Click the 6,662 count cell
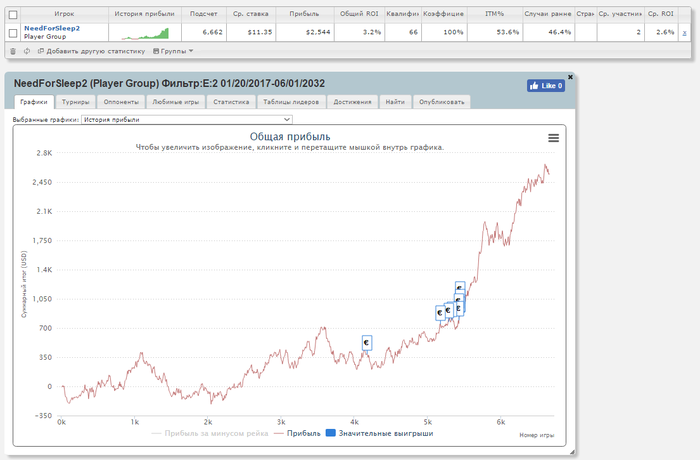700x460 pixels. point(204,33)
